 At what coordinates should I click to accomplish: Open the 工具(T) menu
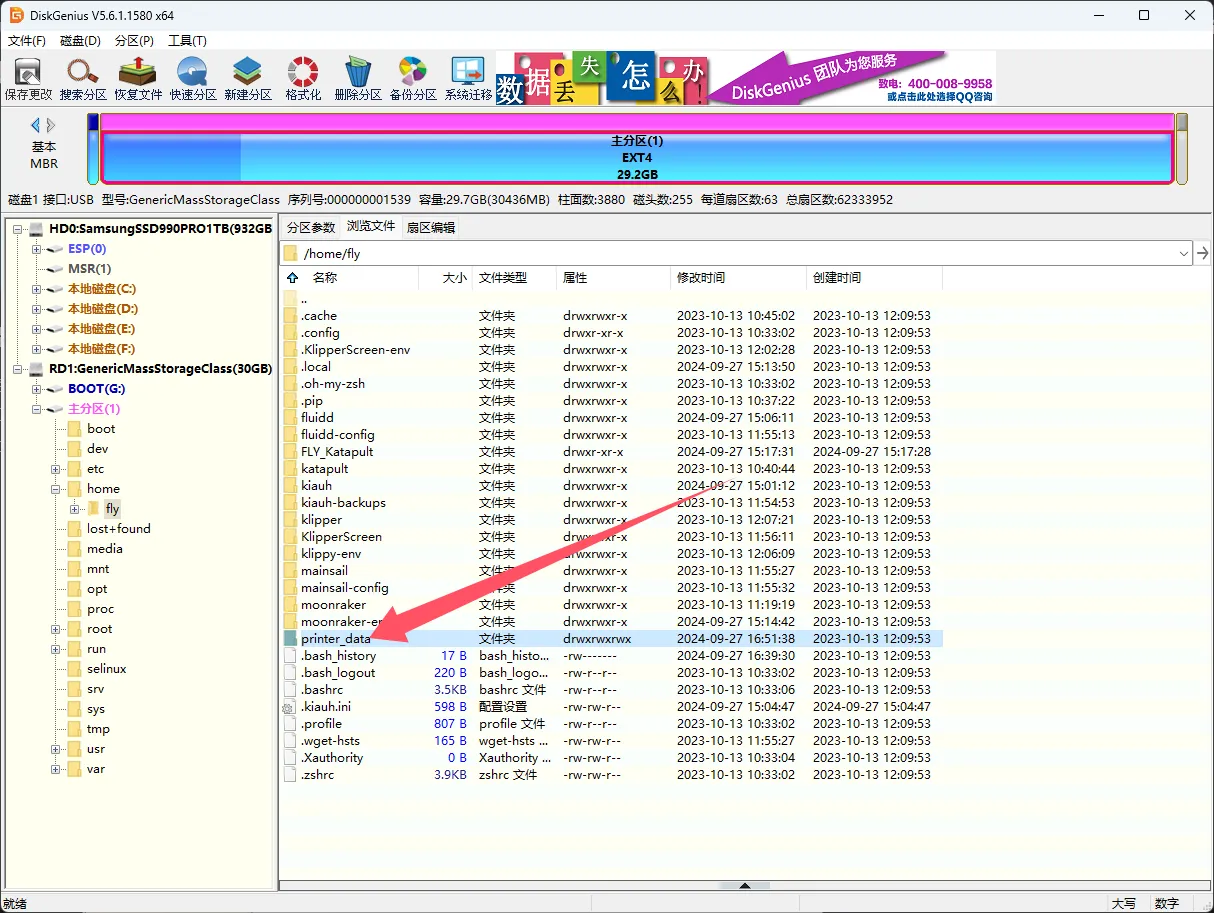click(x=187, y=41)
